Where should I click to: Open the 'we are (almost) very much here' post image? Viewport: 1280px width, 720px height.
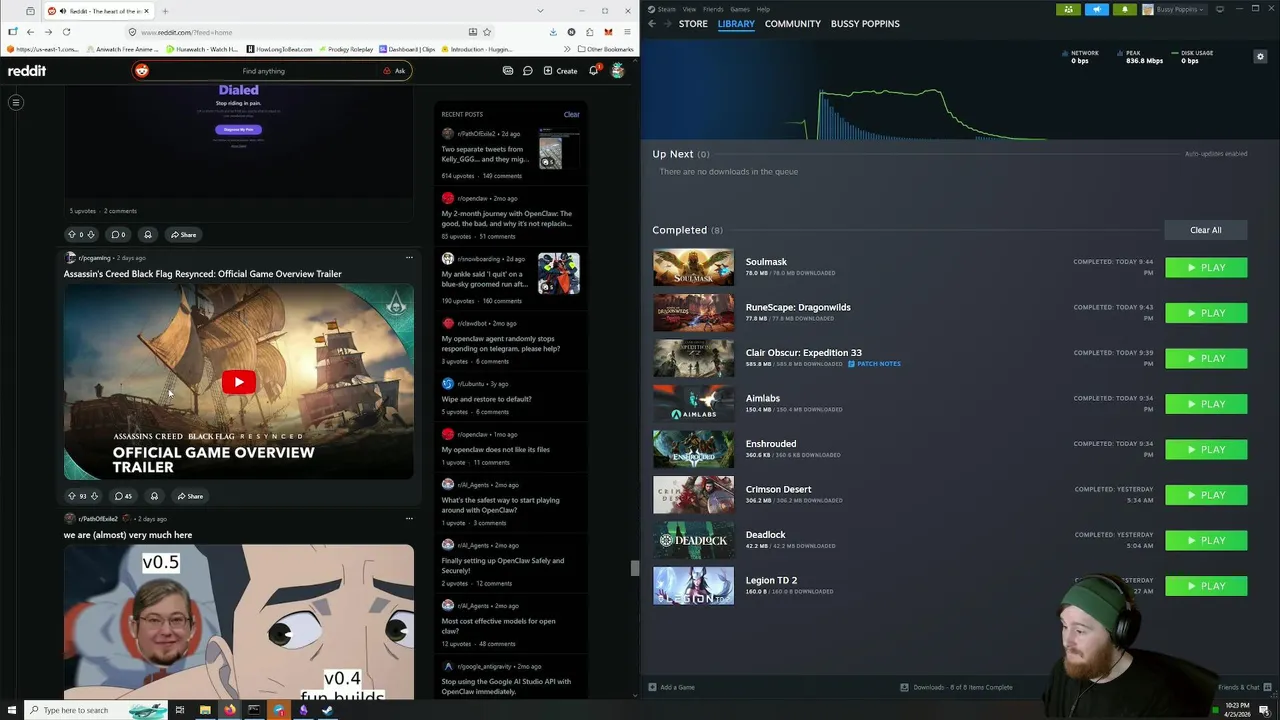click(x=239, y=622)
